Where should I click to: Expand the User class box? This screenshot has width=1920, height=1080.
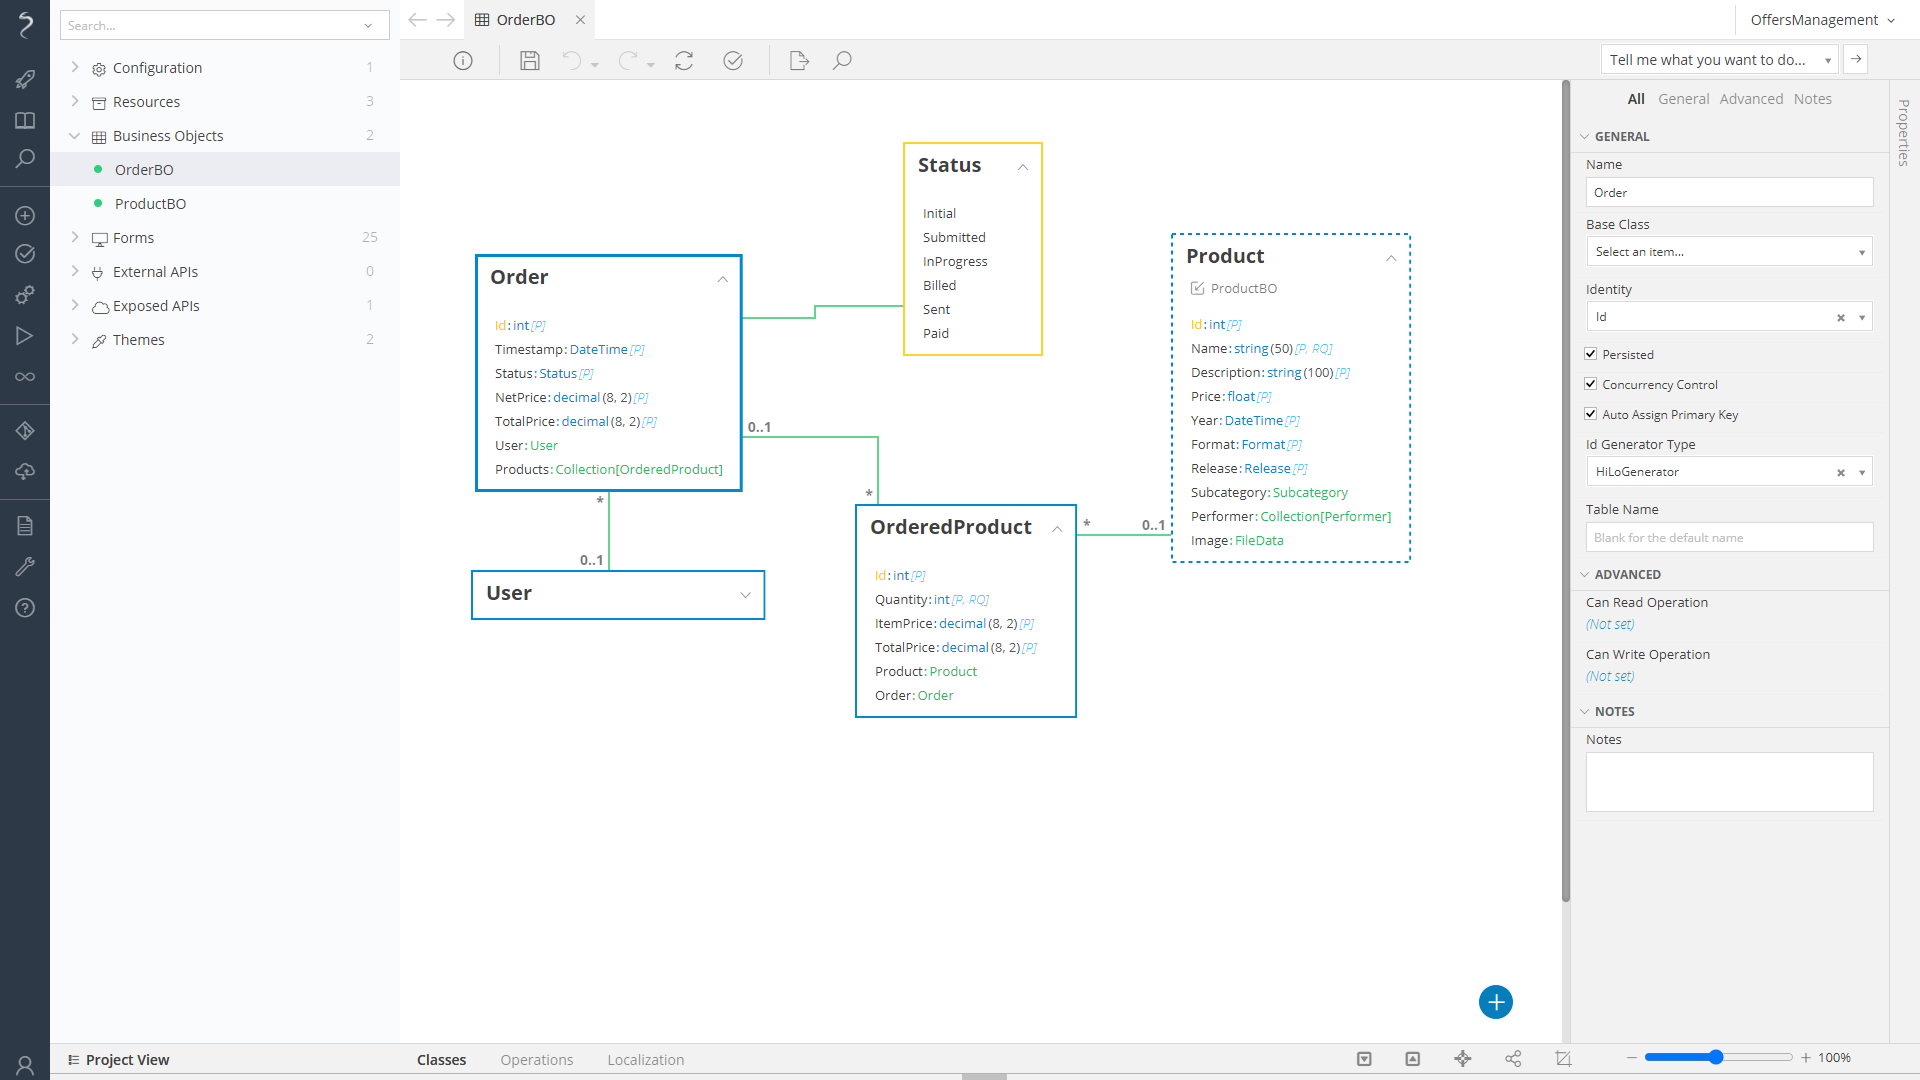point(745,595)
